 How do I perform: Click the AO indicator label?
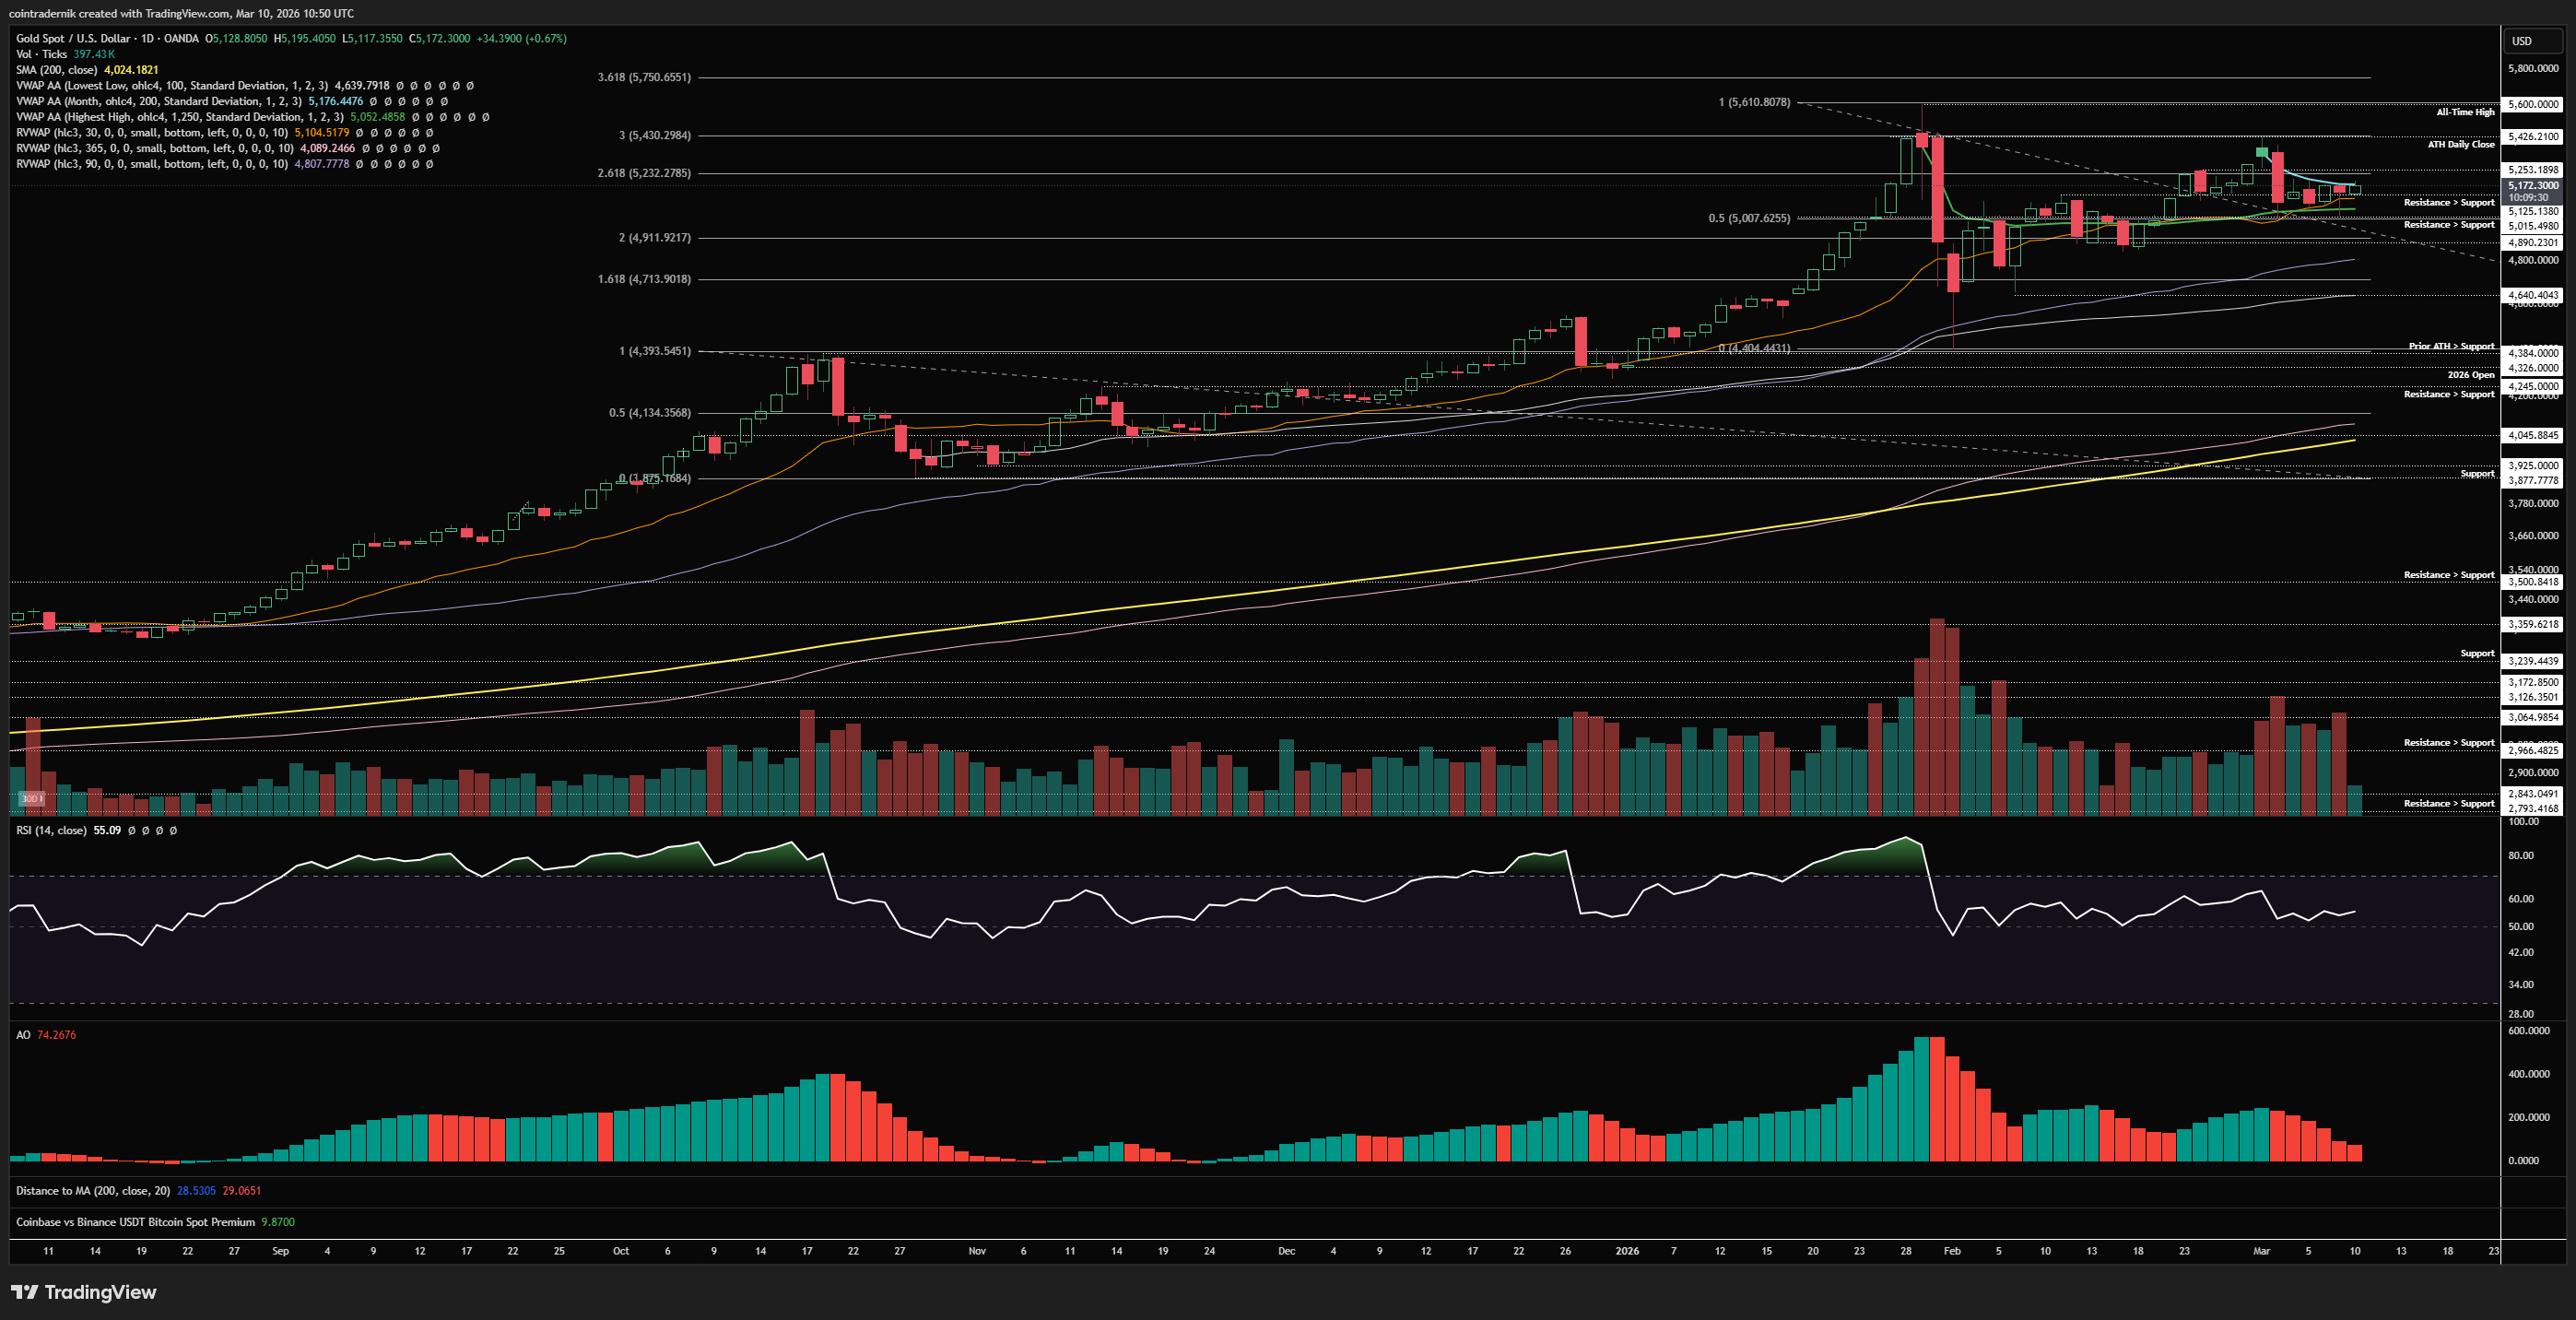point(23,1035)
